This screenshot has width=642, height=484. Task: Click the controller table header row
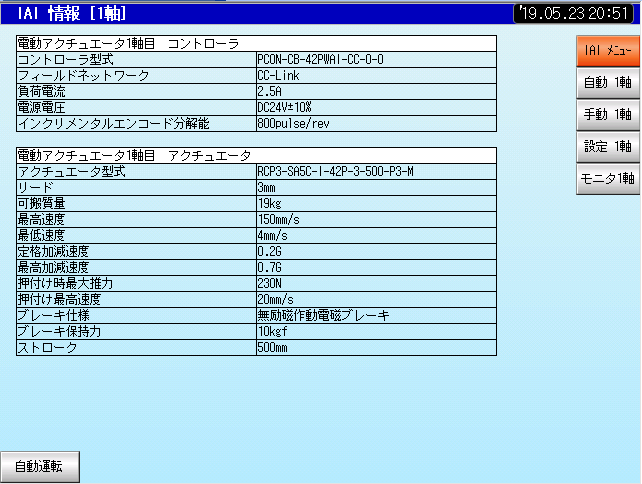pyautogui.click(x=256, y=43)
